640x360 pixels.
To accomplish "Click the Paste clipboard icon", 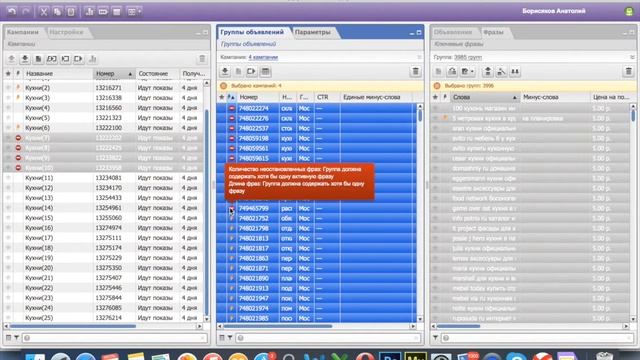I will (x=71, y=11).
